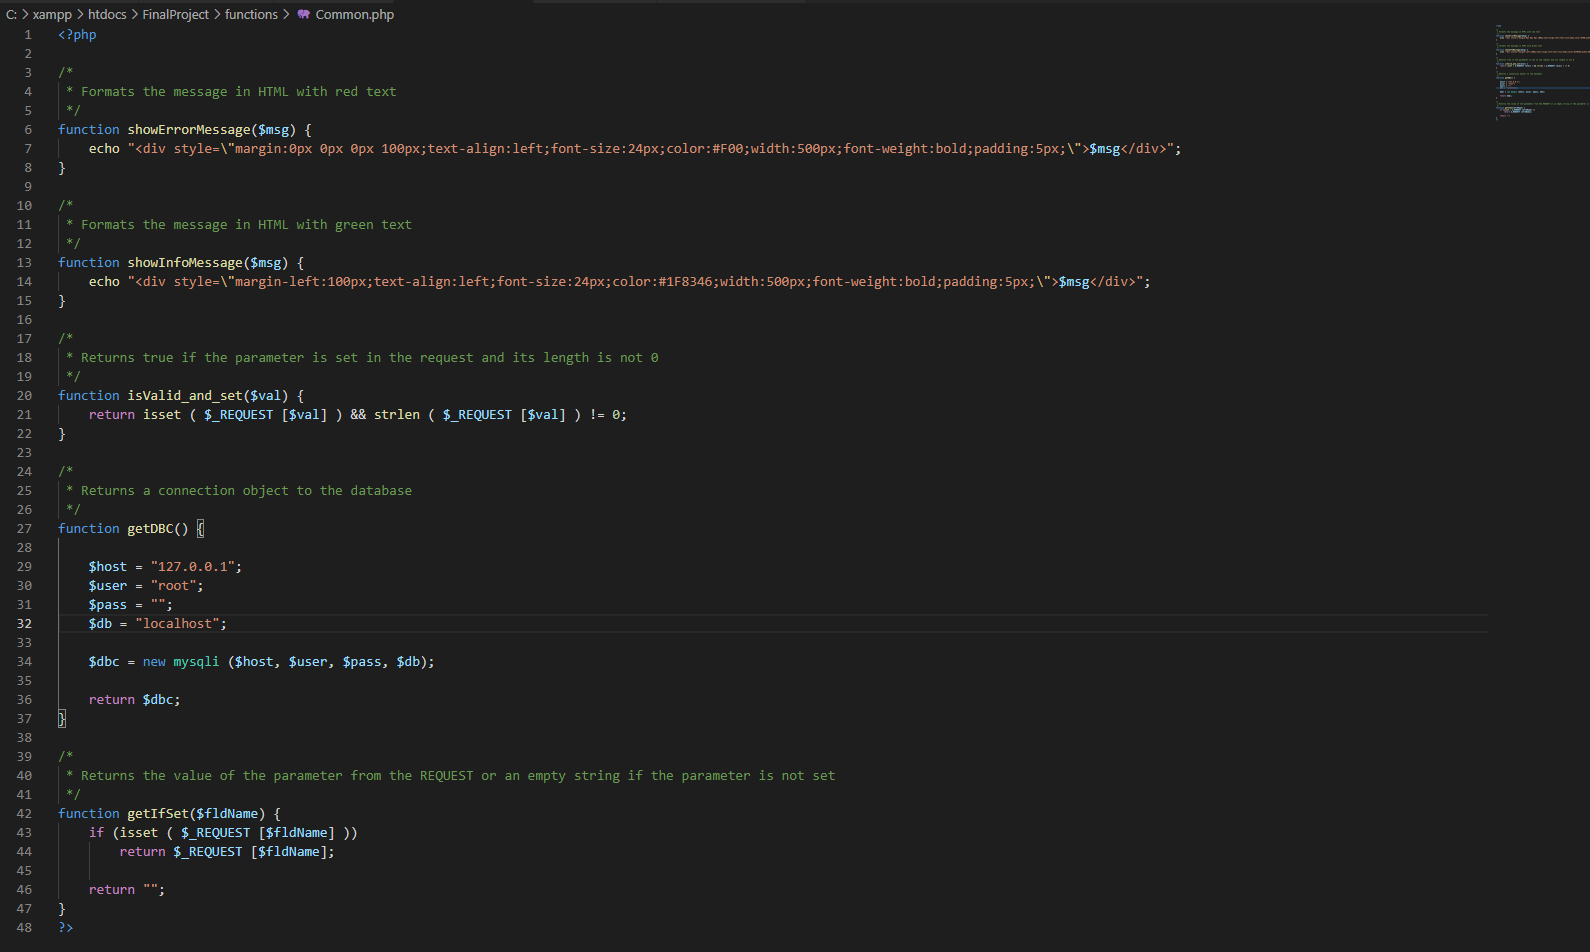Screen dimensions: 1590x952
Task: Click the strlen call on line 21
Action: [x=397, y=414]
